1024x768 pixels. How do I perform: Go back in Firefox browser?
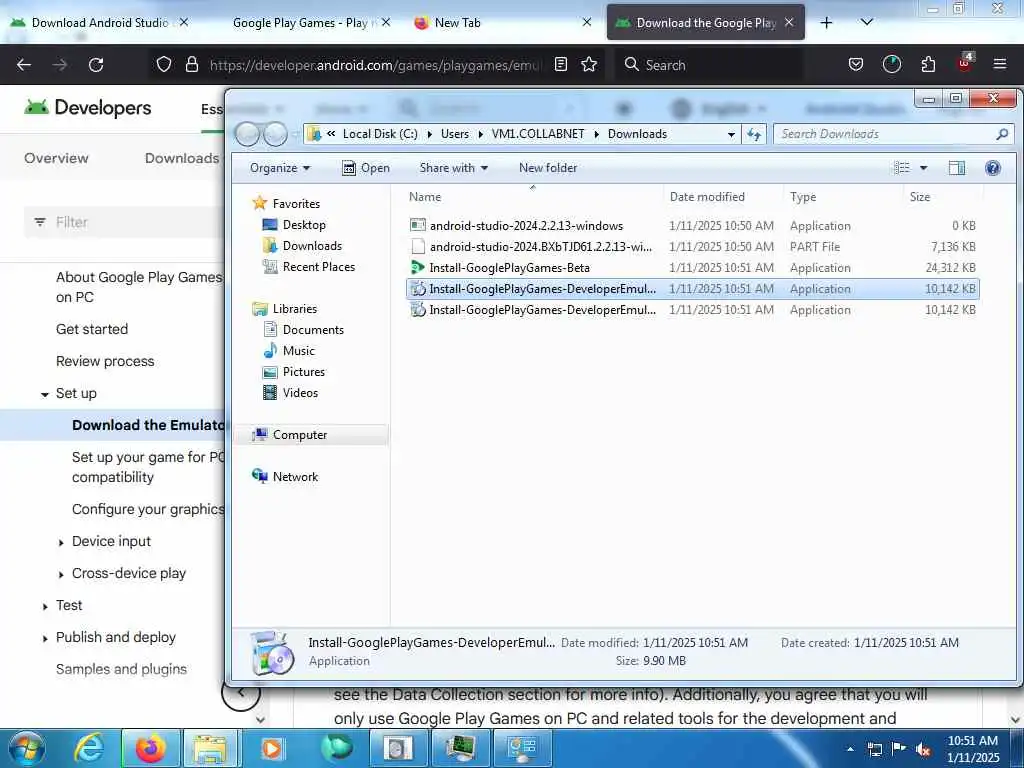pos(24,65)
